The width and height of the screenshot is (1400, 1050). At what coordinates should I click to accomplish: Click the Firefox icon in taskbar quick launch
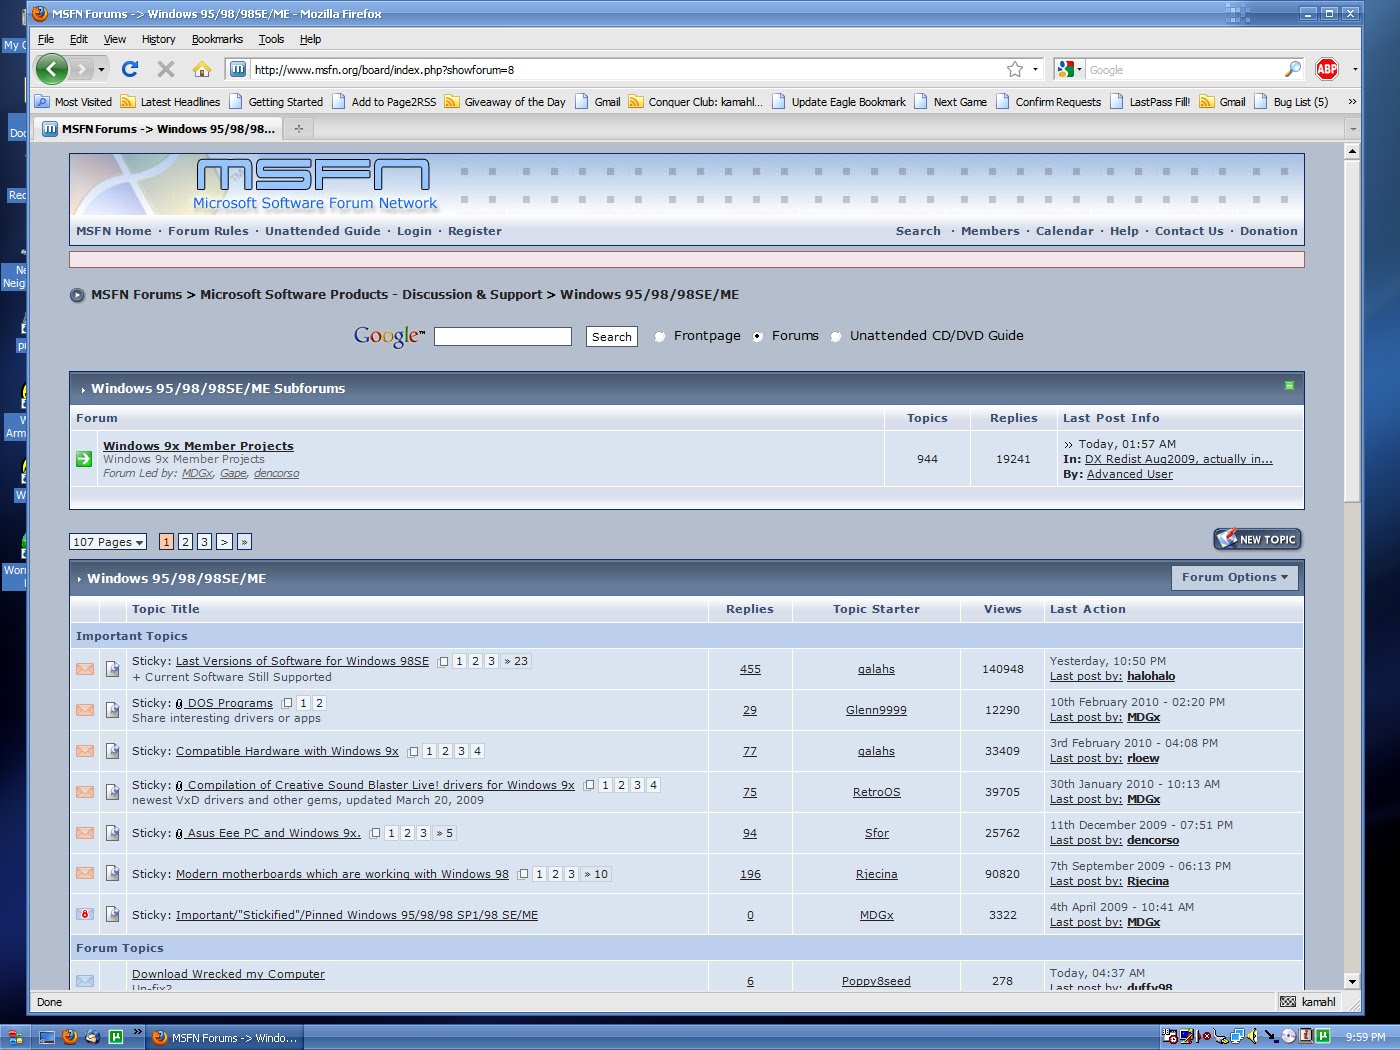coord(70,1037)
